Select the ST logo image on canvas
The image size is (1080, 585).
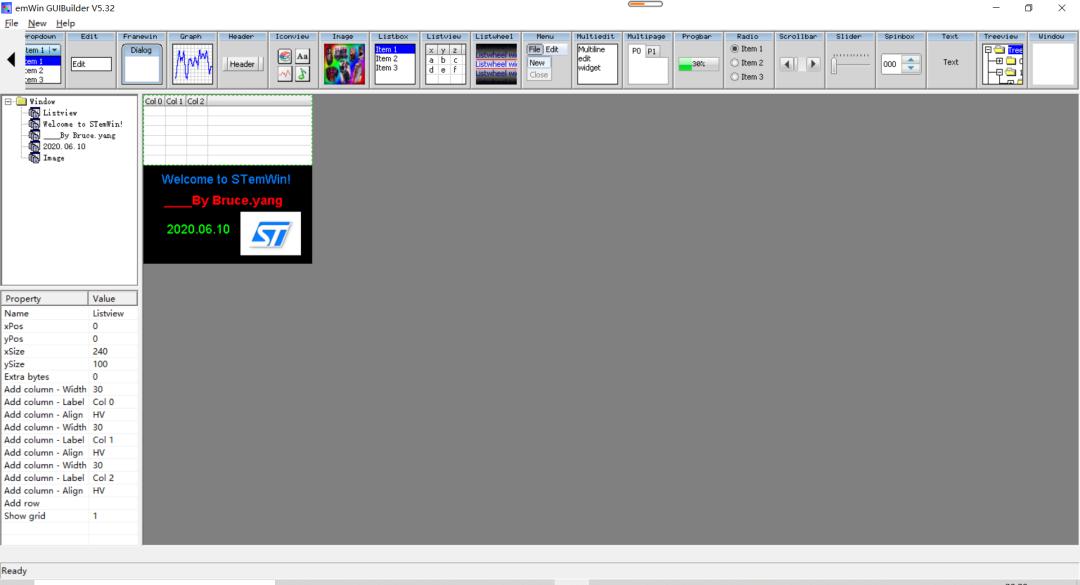coord(271,234)
